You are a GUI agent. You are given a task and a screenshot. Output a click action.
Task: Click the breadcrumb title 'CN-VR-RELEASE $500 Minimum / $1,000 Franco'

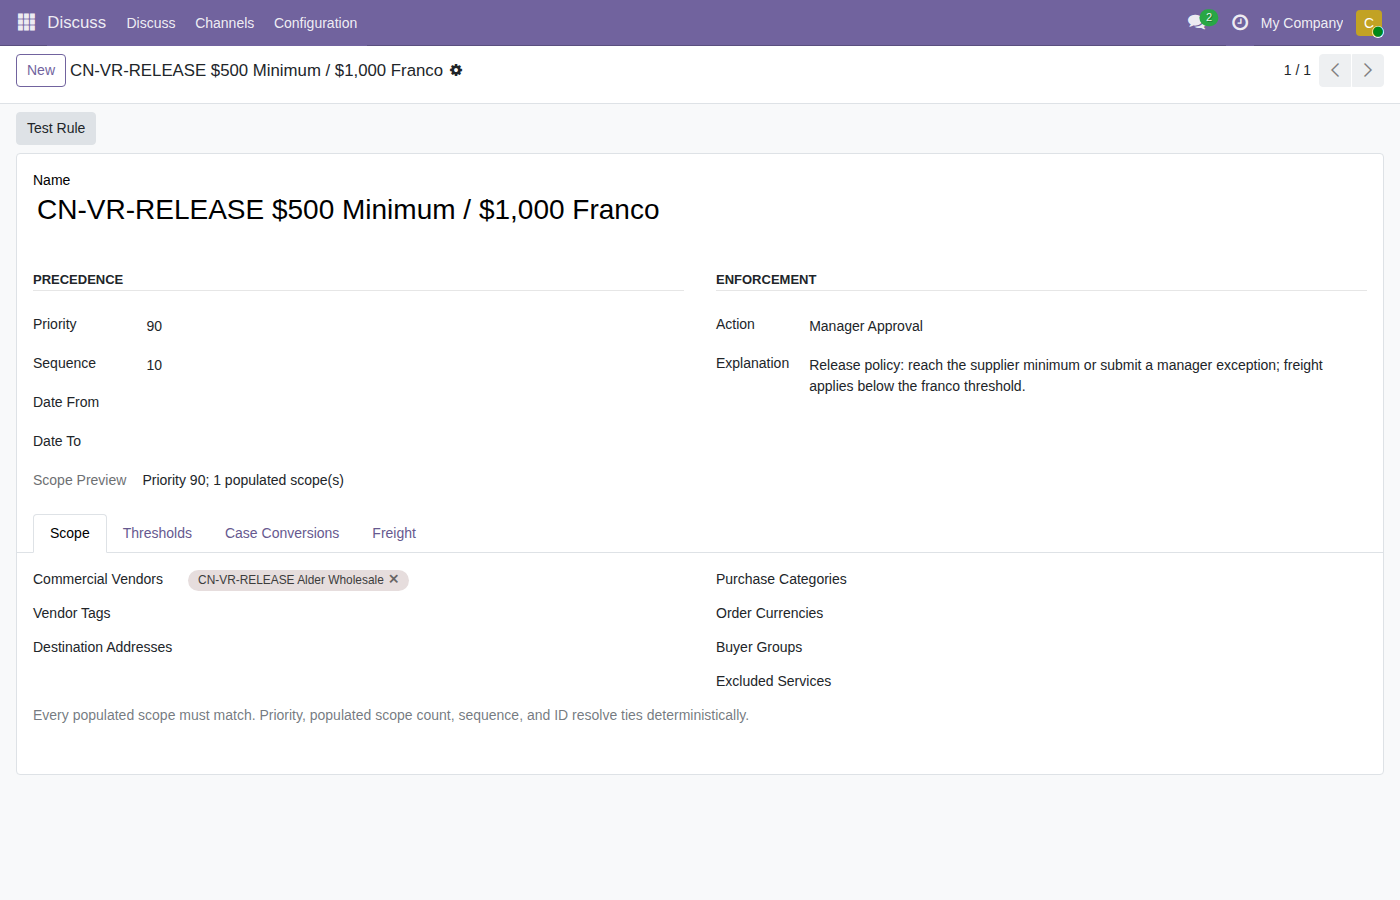coord(256,70)
